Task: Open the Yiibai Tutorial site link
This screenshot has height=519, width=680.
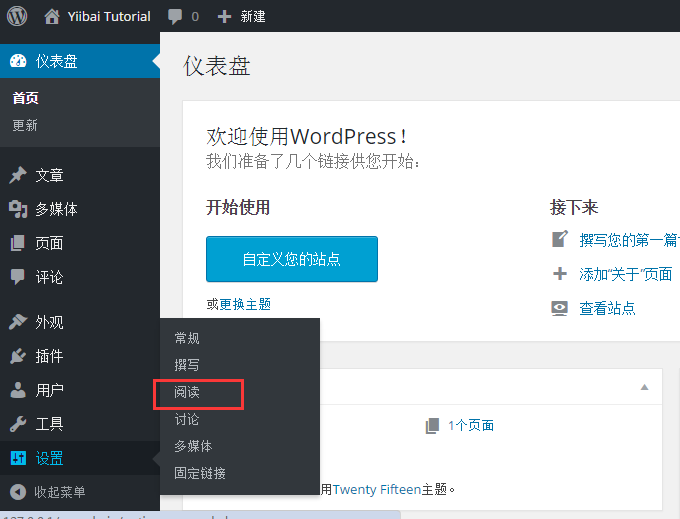Action: coord(109,16)
